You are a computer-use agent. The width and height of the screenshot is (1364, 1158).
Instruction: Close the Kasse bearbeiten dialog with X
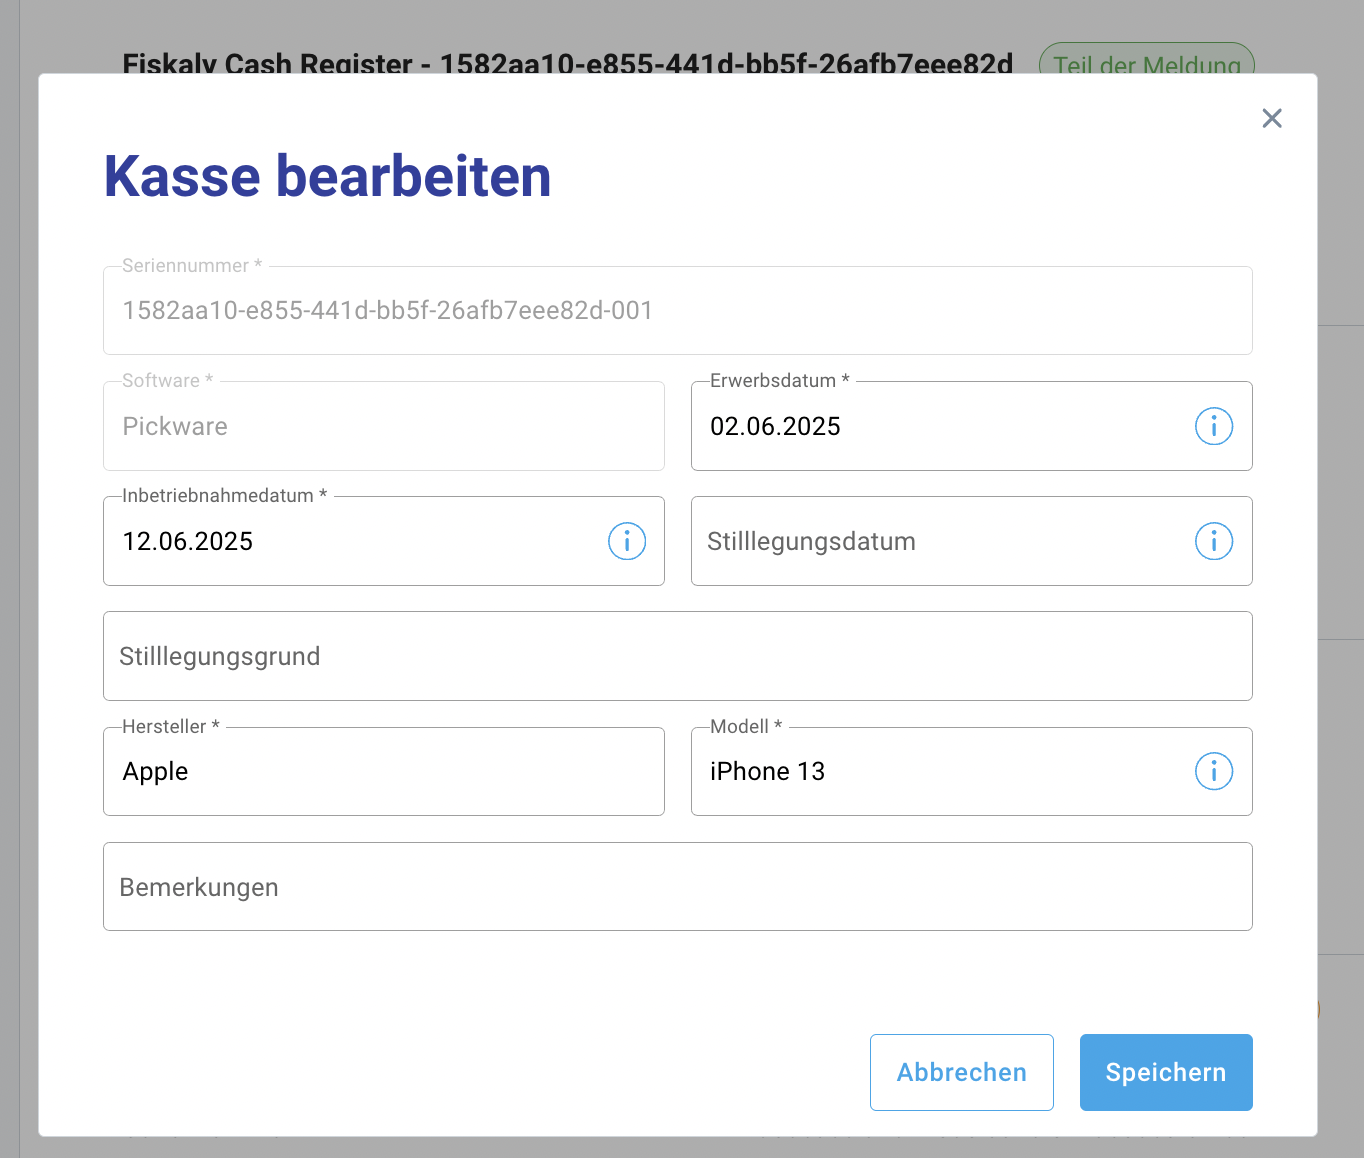click(x=1271, y=118)
